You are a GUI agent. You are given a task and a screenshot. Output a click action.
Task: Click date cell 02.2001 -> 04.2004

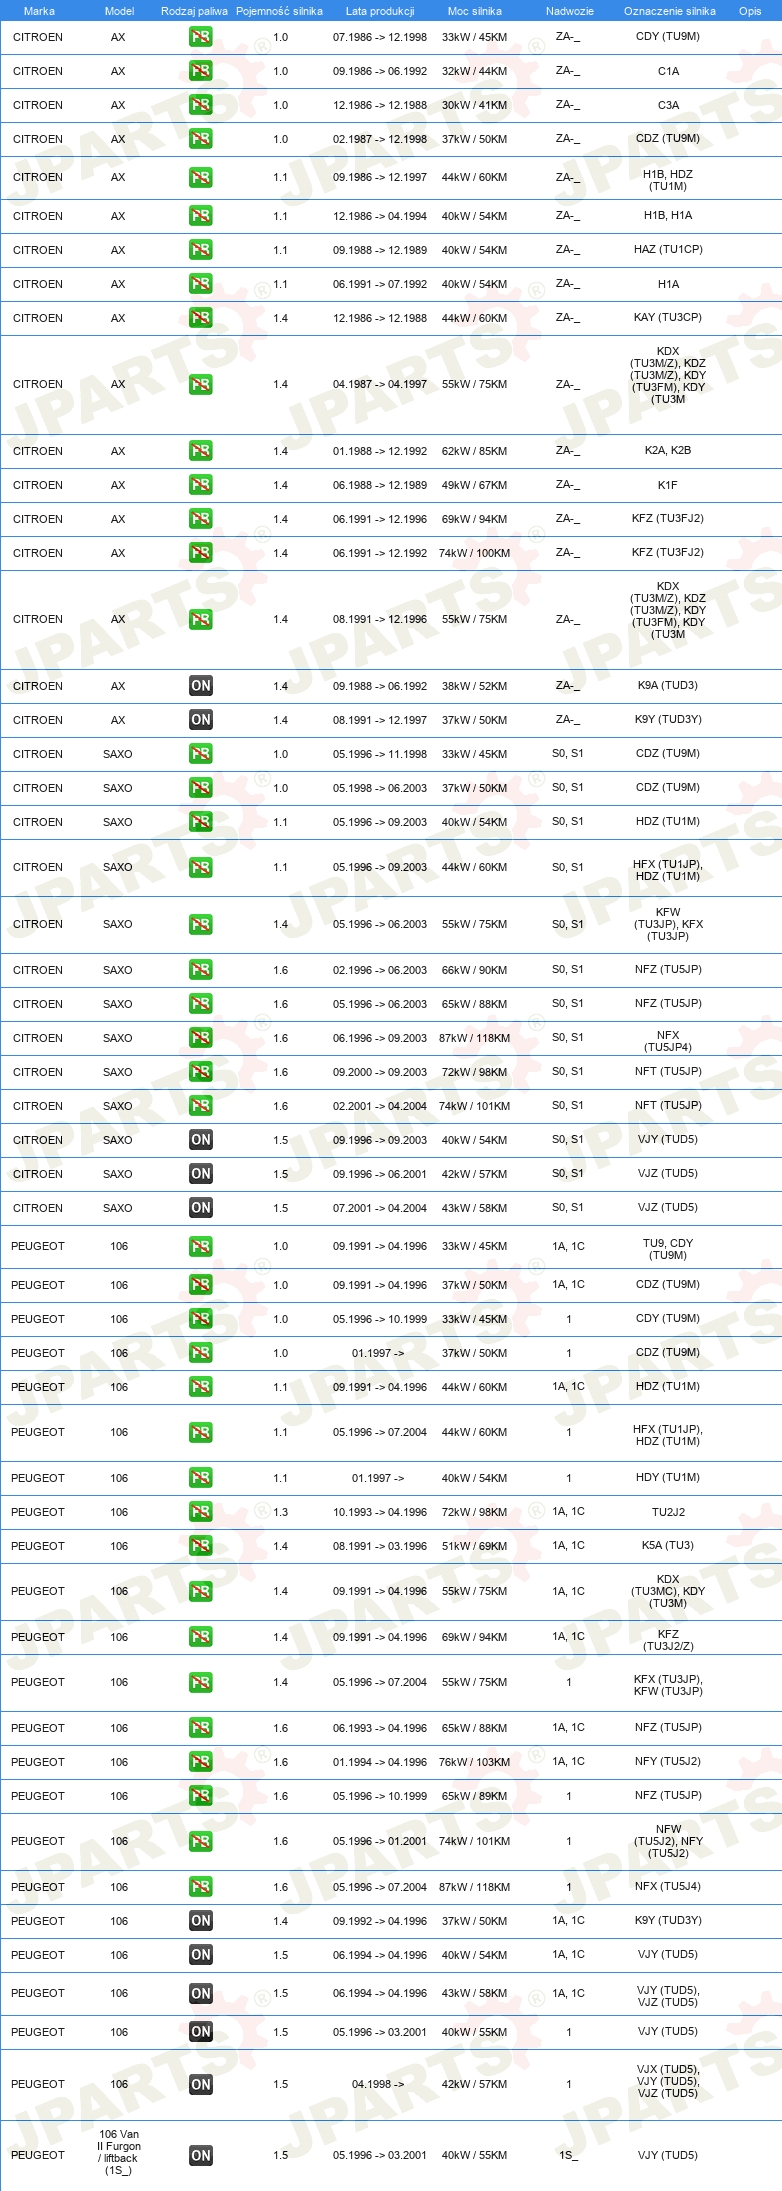(x=380, y=1106)
